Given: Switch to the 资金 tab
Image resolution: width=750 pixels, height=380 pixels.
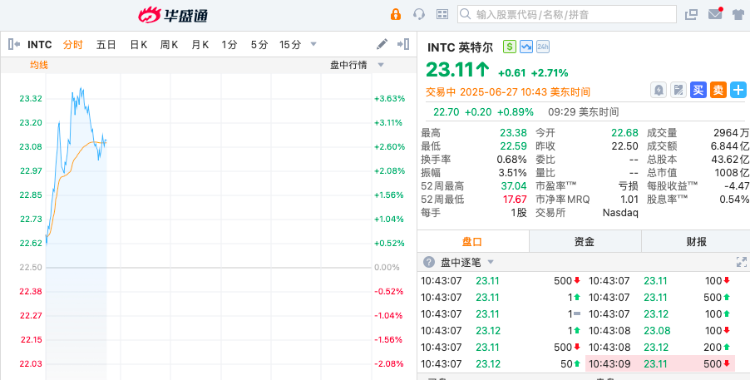Looking at the screenshot, I should click(x=584, y=242).
